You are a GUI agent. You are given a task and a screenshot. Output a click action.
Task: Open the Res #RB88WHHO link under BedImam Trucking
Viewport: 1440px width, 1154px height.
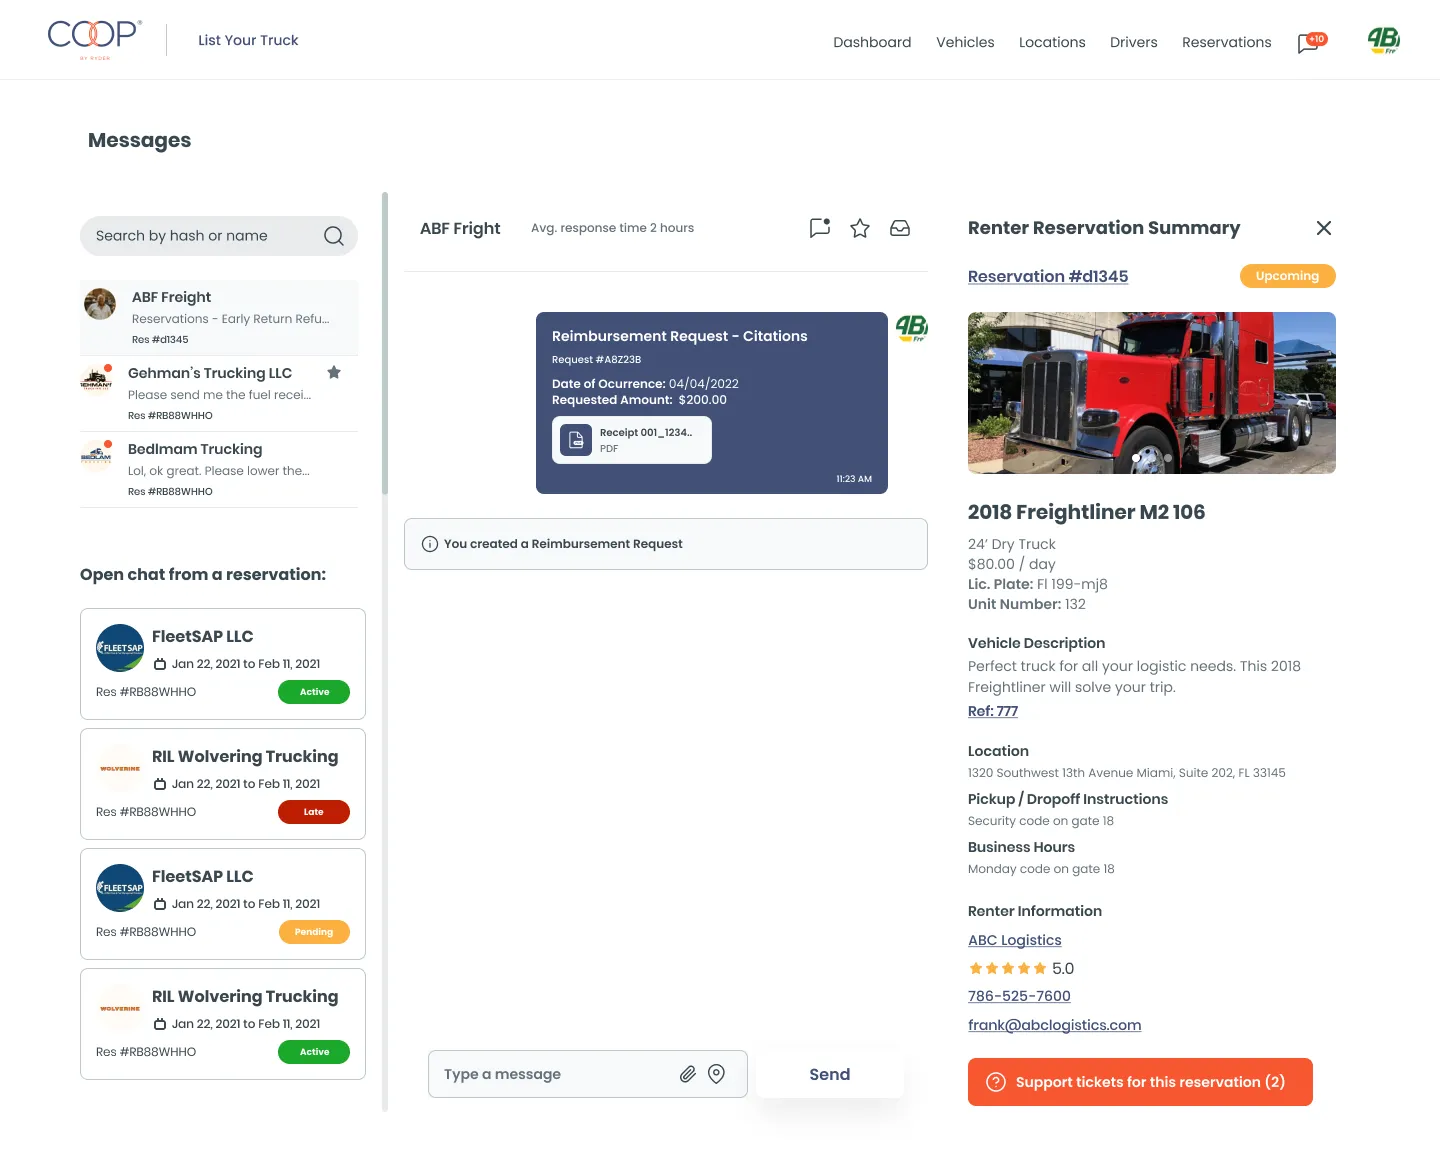pyautogui.click(x=170, y=491)
